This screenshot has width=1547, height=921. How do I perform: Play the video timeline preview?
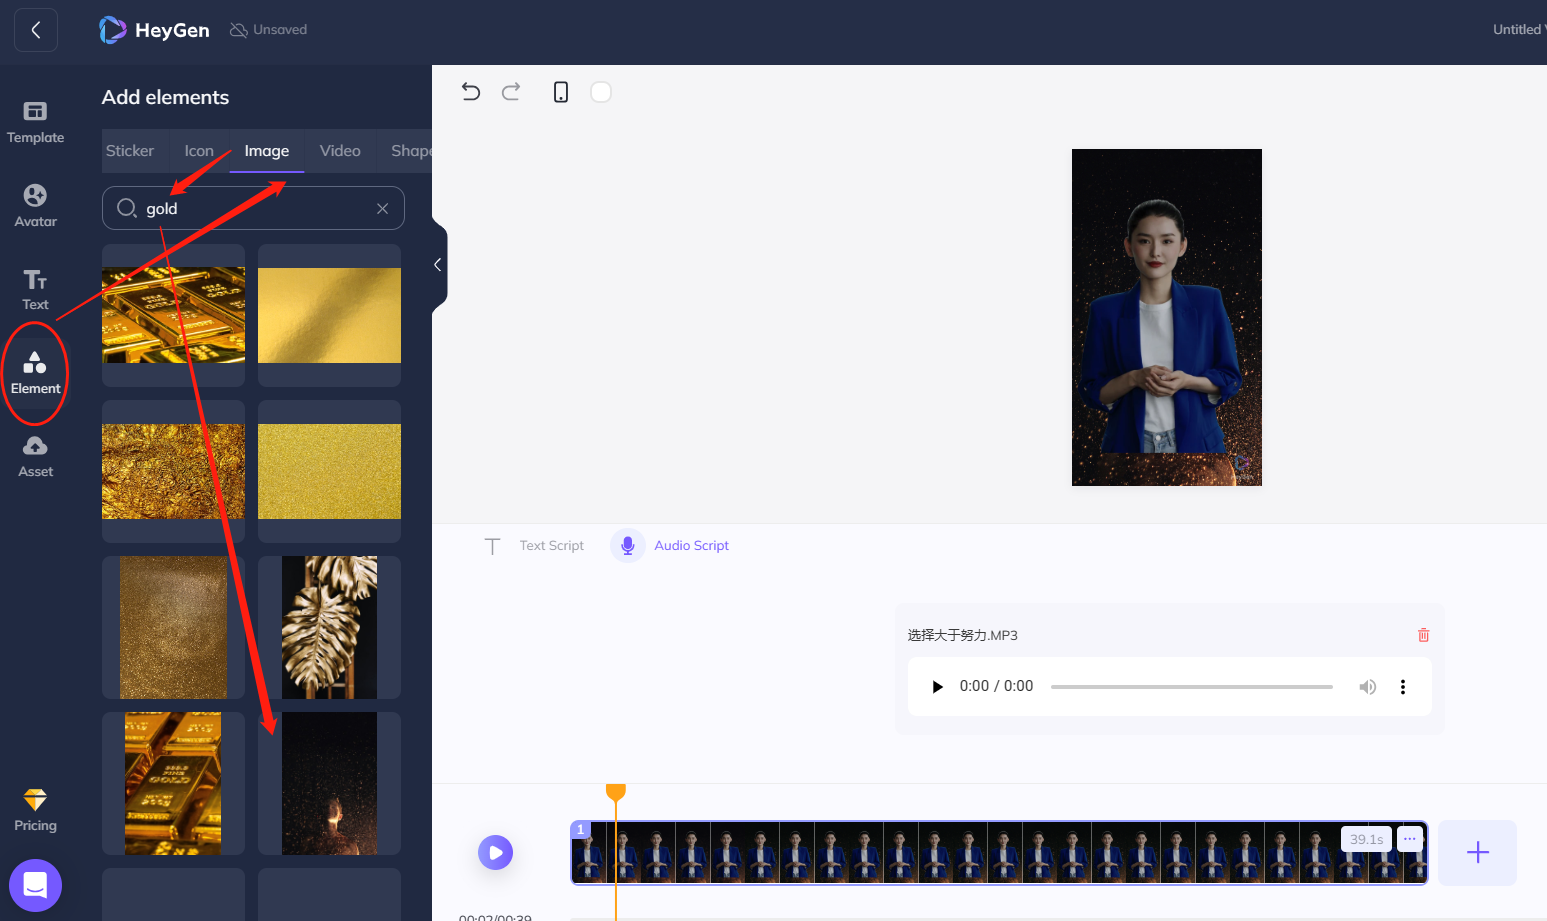click(495, 853)
